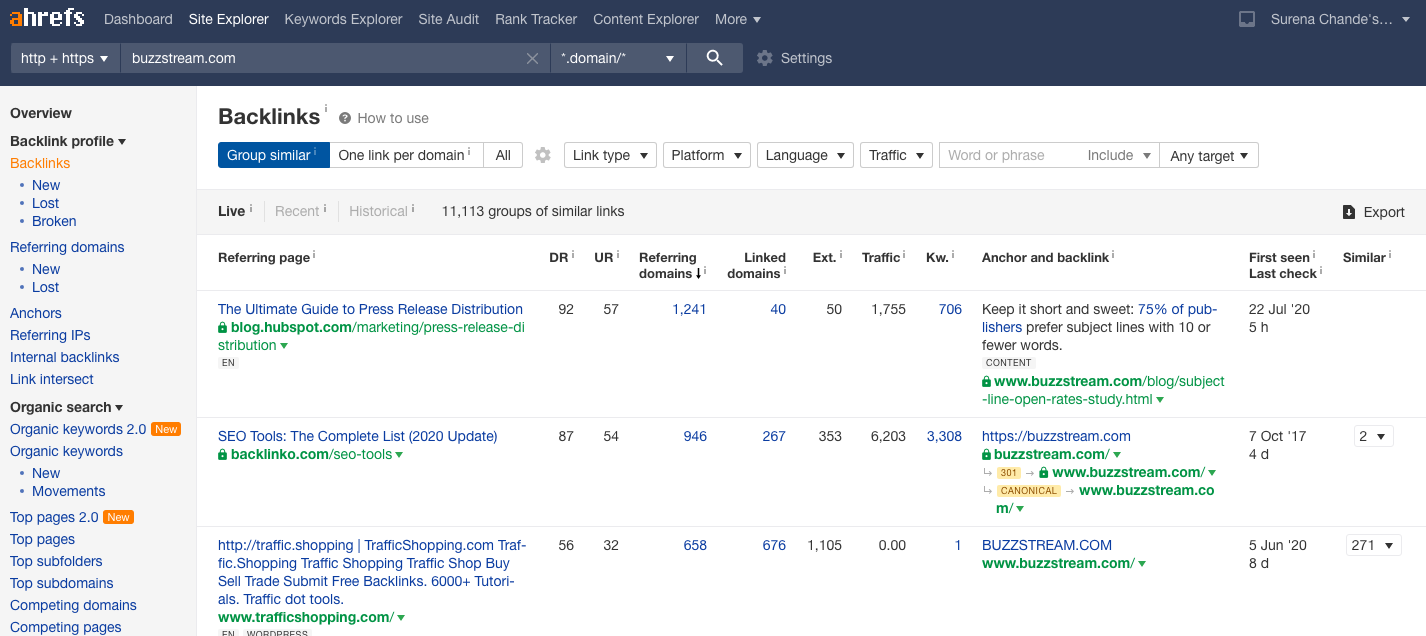Switch to the Live index

(231, 211)
